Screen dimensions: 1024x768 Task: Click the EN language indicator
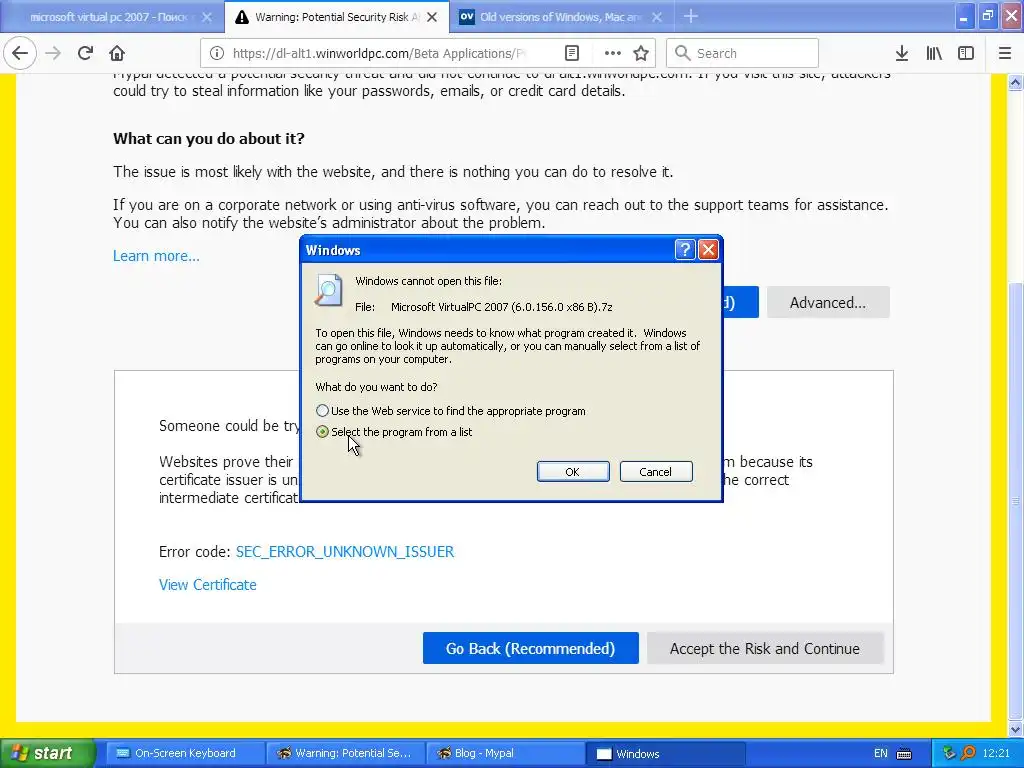(x=880, y=754)
